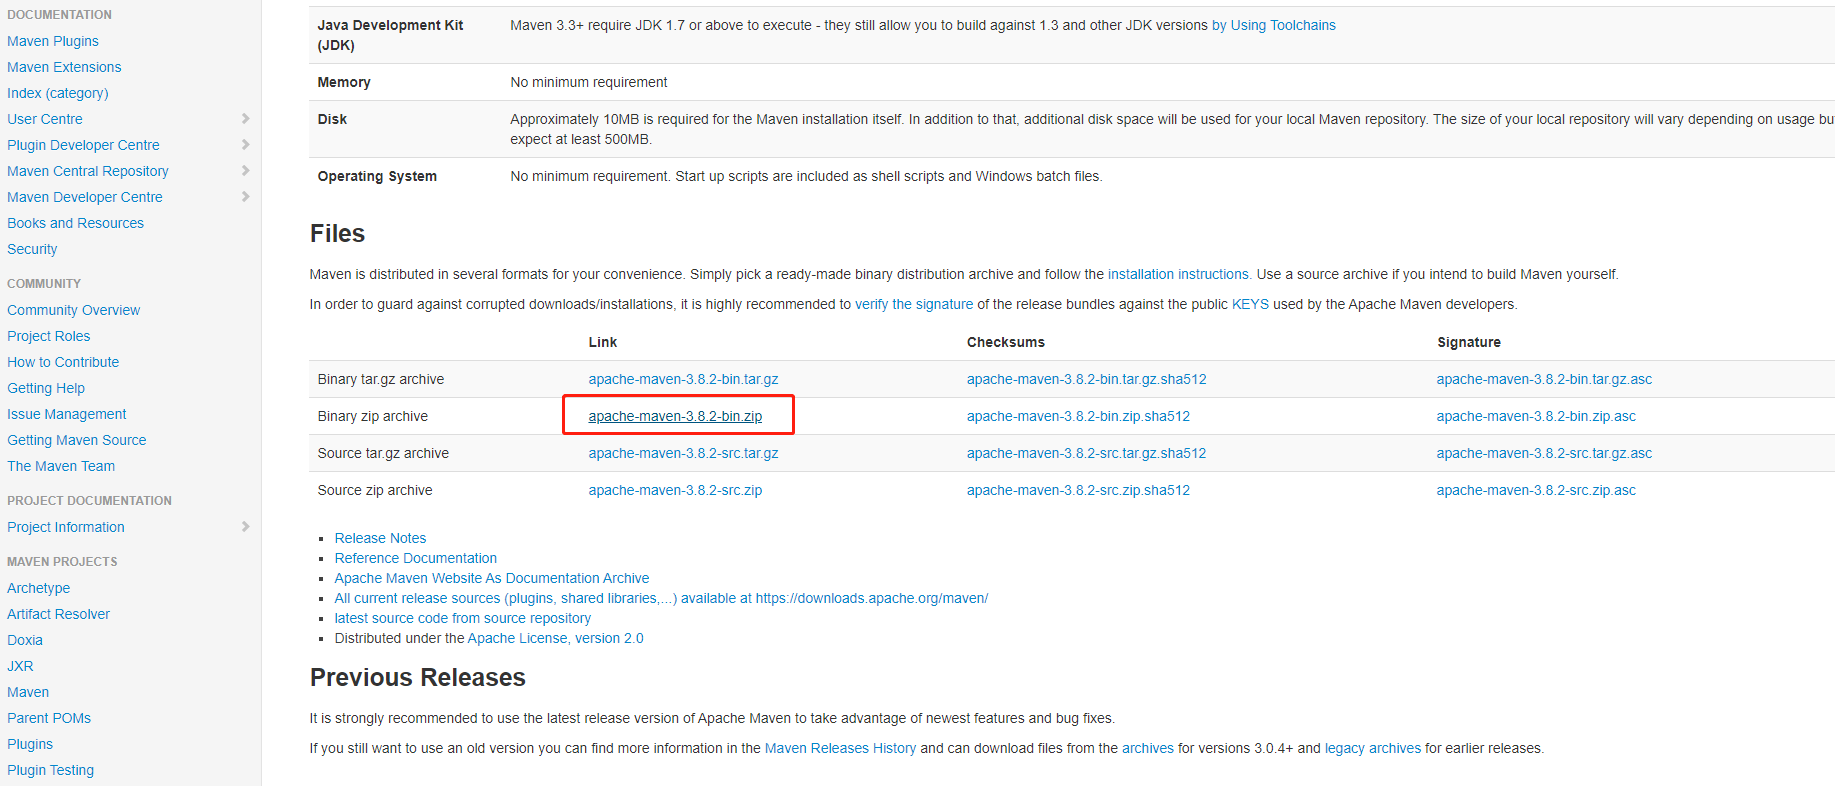The width and height of the screenshot is (1835, 786).
Task: Open the Plugins link under Maven Projects
Action: tap(30, 744)
